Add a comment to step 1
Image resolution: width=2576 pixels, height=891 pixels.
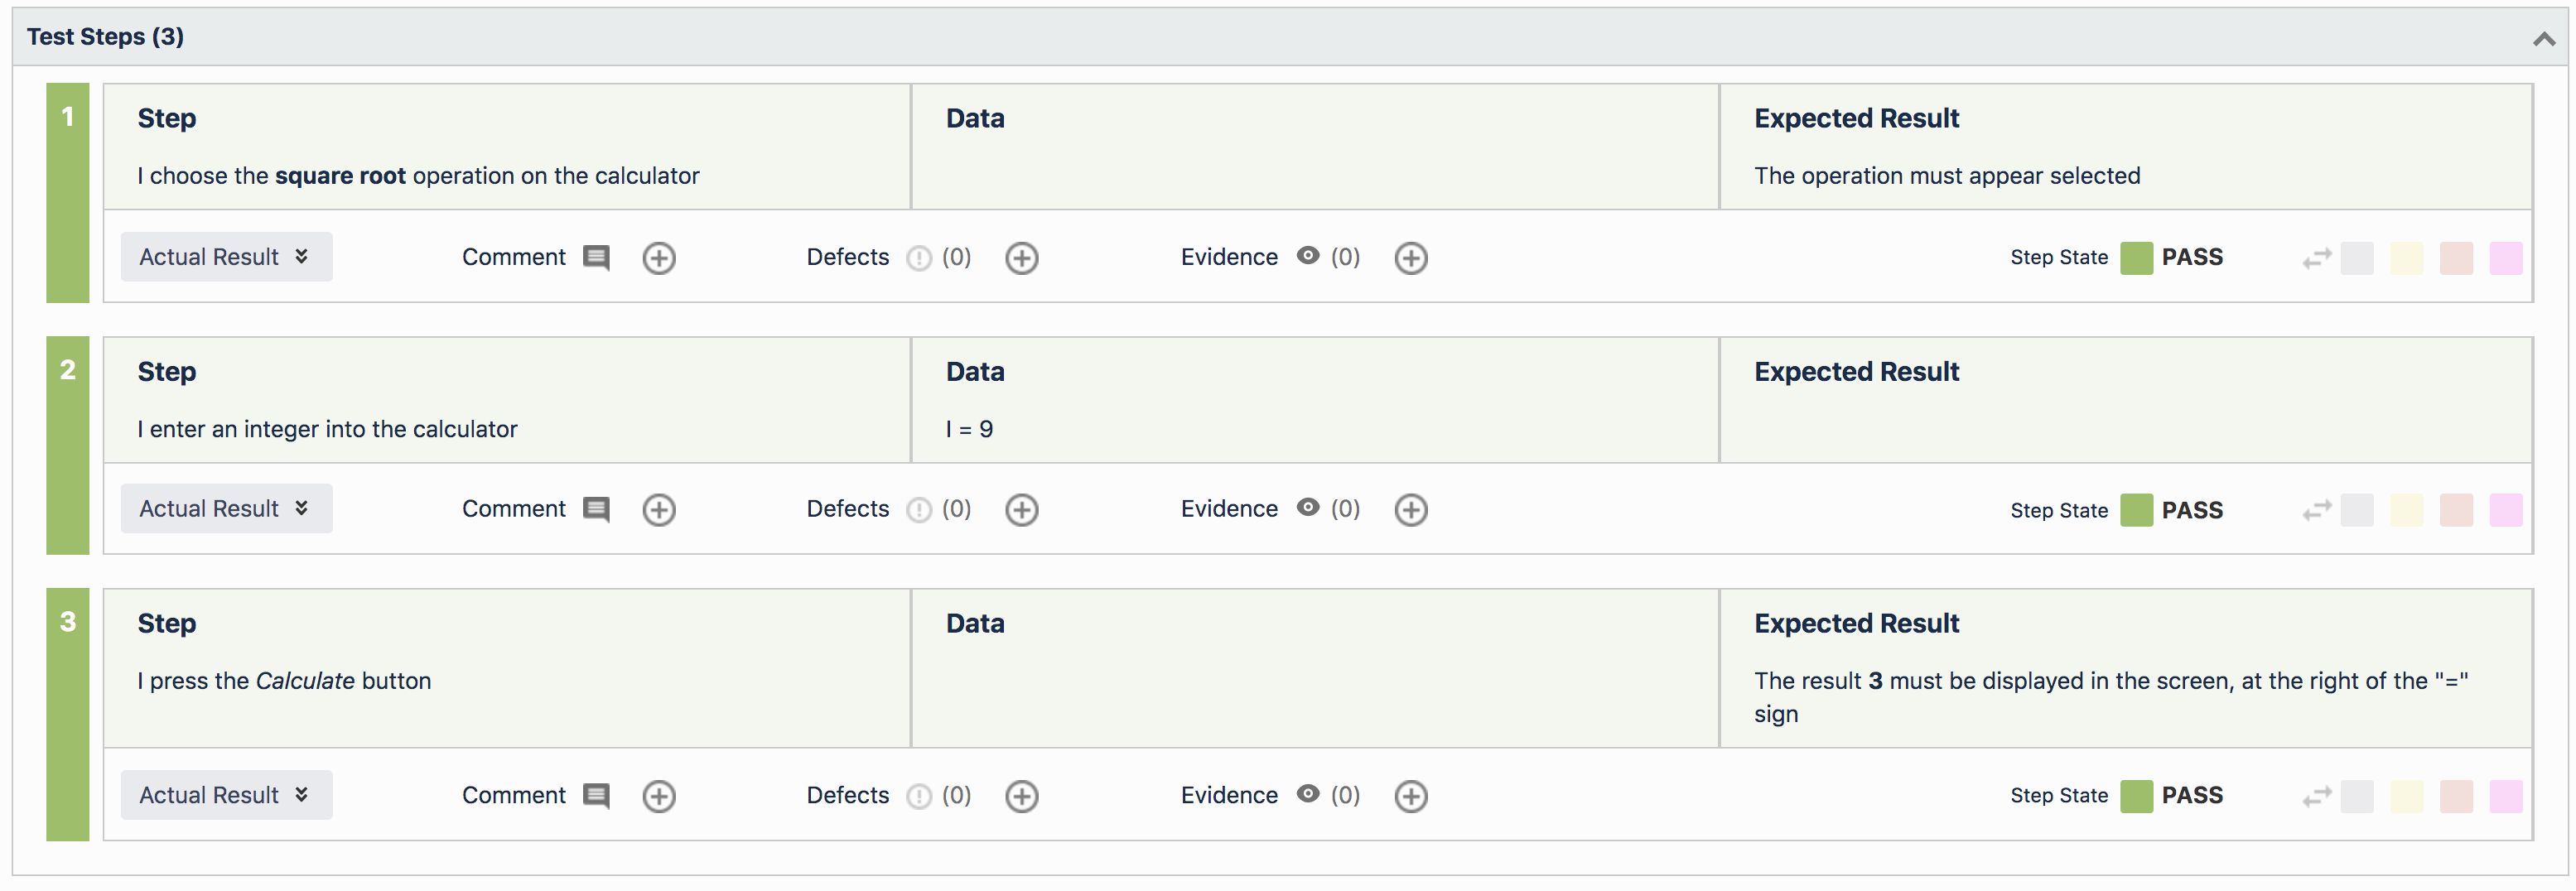[658, 258]
